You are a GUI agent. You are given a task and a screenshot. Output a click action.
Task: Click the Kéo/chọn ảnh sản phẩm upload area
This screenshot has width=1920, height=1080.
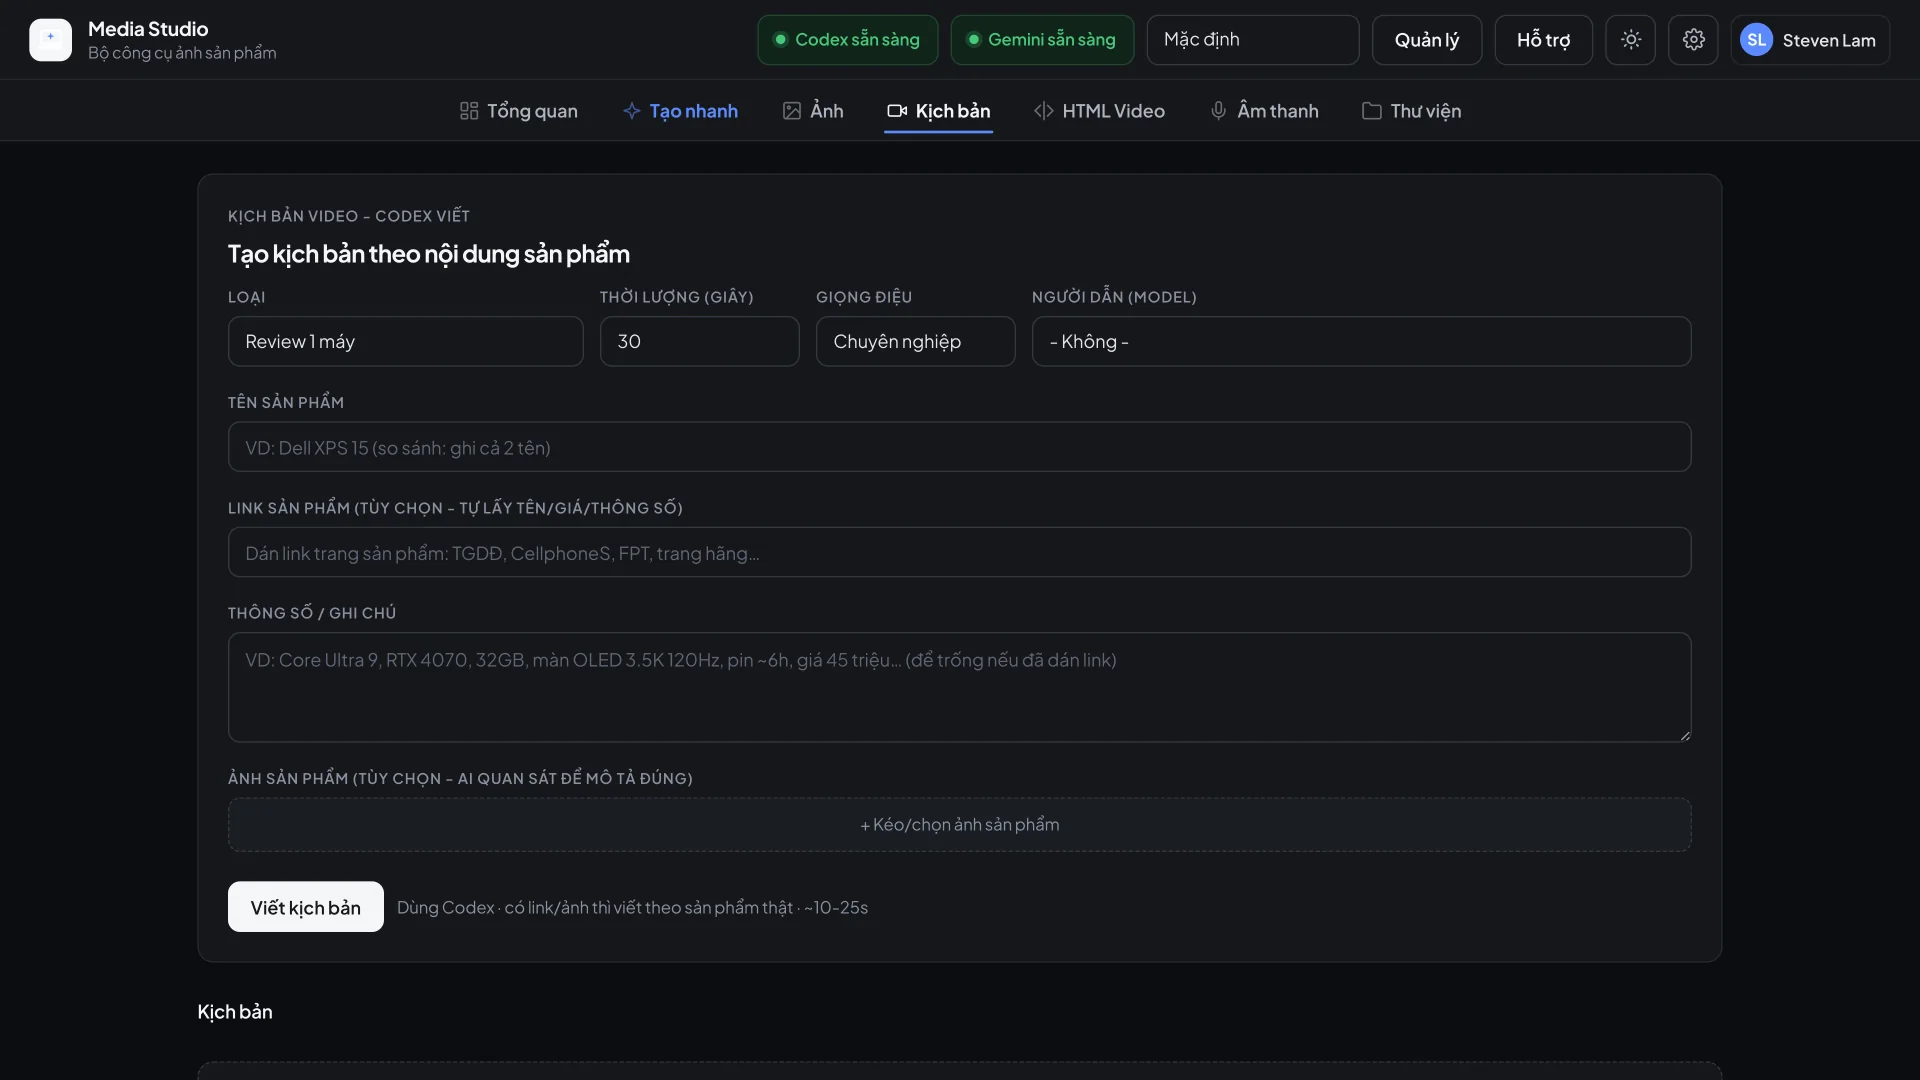pos(960,825)
